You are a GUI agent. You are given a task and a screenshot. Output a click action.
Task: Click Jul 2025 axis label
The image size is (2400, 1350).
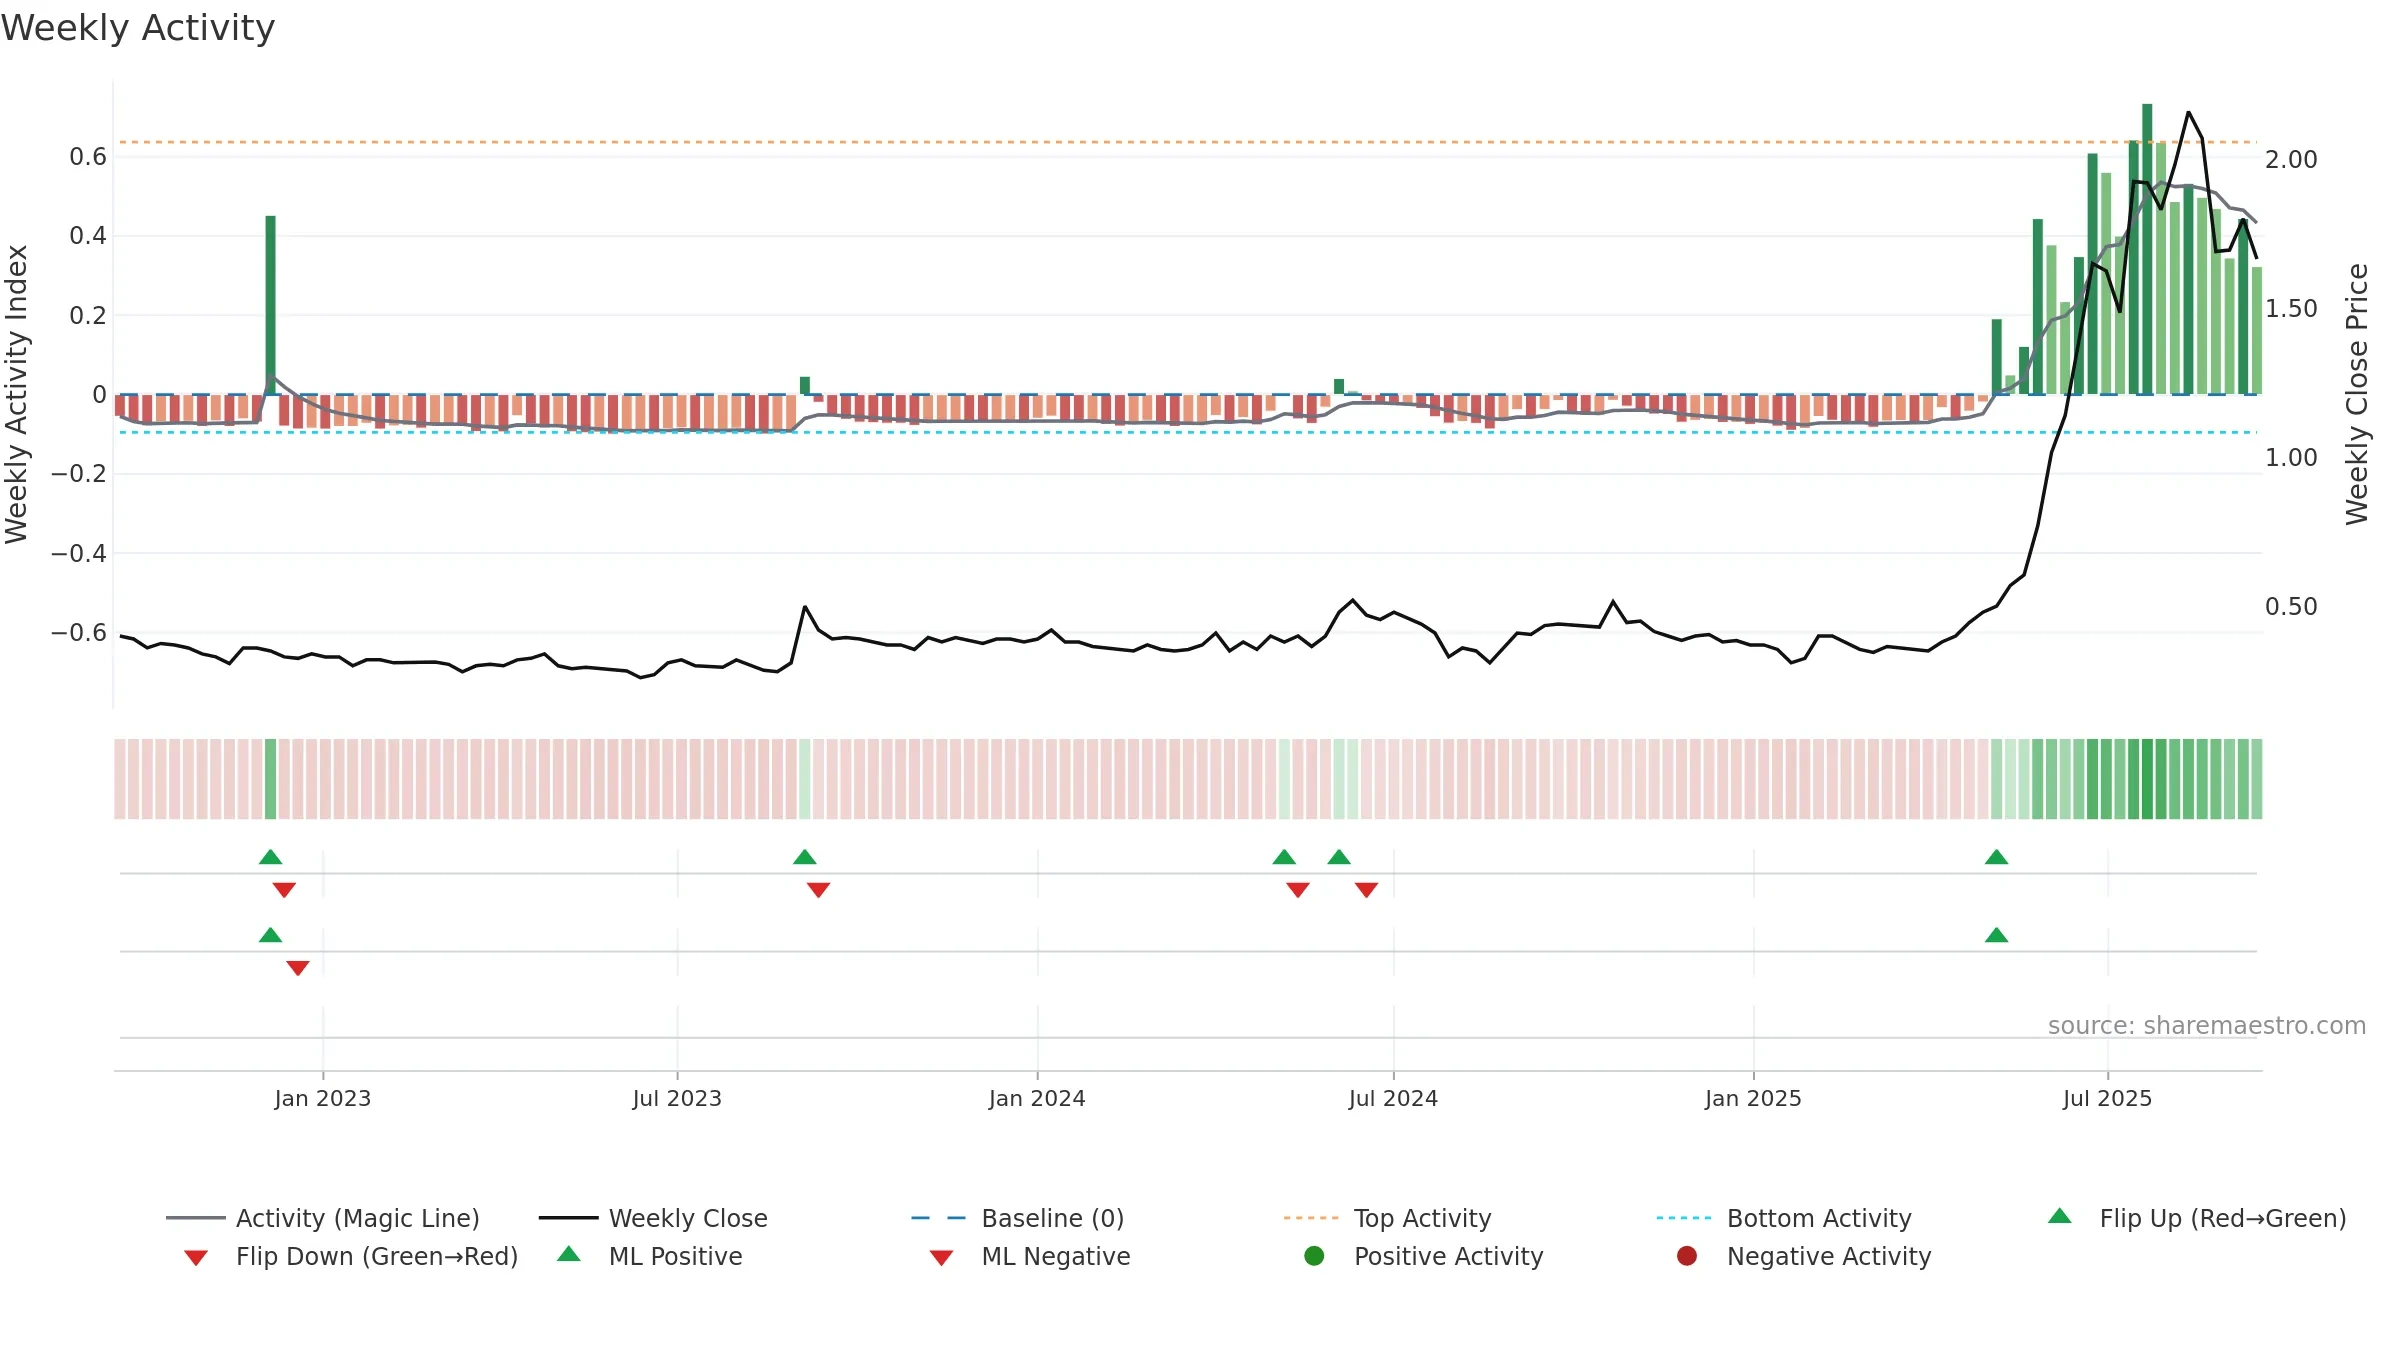tap(2107, 1098)
